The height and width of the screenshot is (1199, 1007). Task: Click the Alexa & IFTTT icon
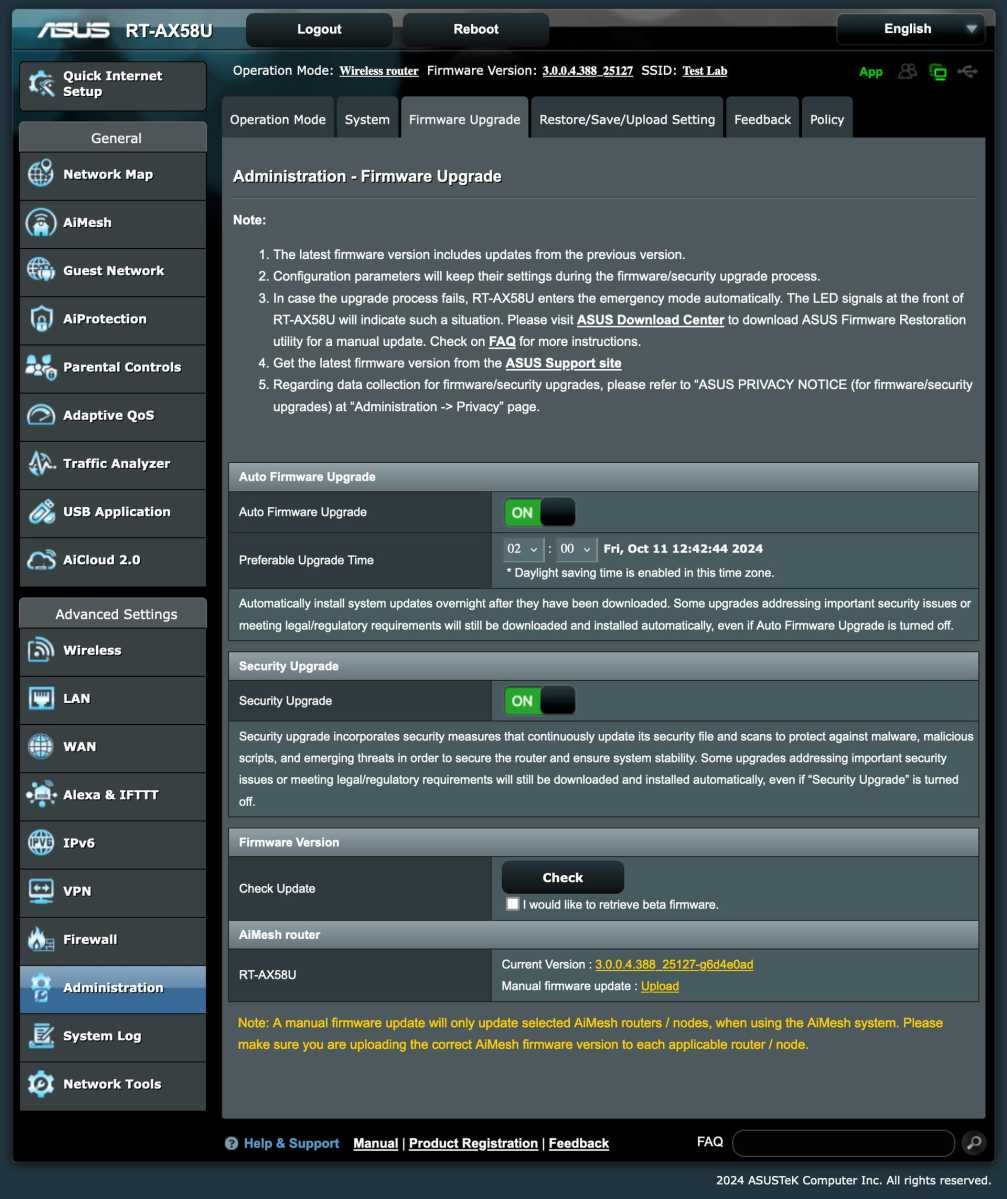coord(41,794)
